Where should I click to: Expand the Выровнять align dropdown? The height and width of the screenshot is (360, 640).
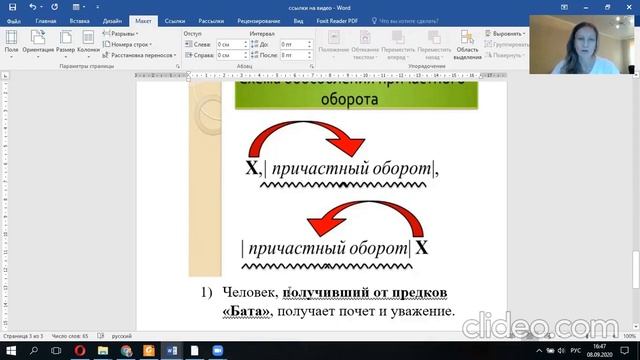[x=505, y=33]
